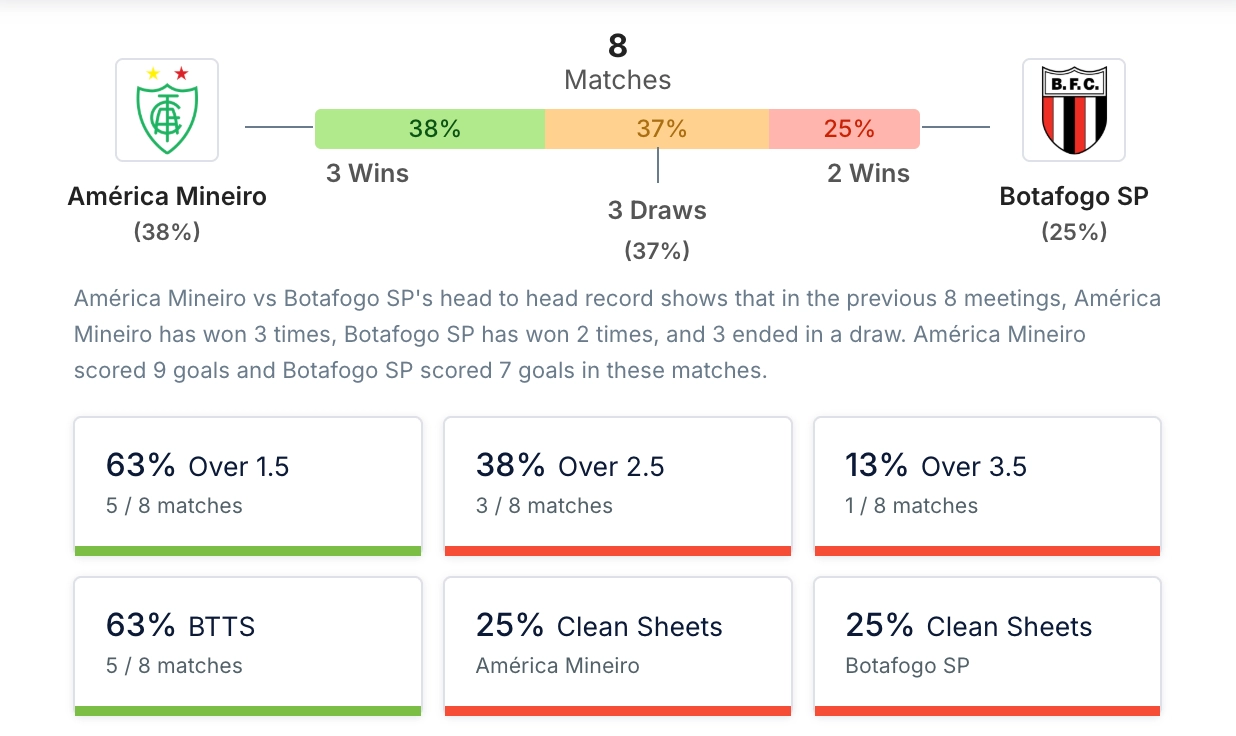Viewport: 1236px width, 736px height.
Task: Click the orange 37% draws bar segment
Action: (657, 129)
